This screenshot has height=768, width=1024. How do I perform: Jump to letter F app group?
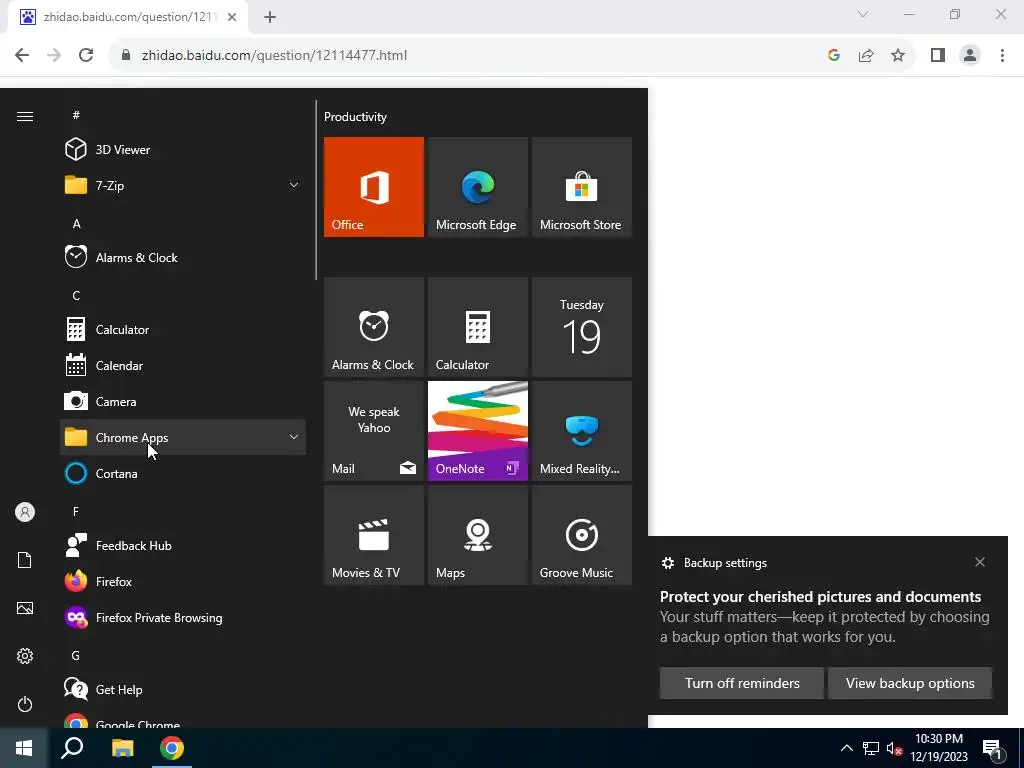(76, 511)
